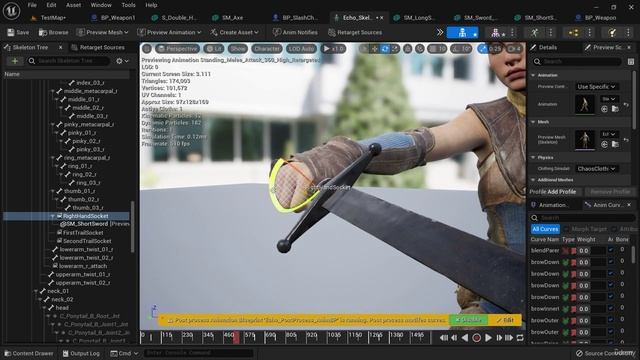640x360 pixels.
Task: Click Edit on post process warning
Action: click(505, 320)
